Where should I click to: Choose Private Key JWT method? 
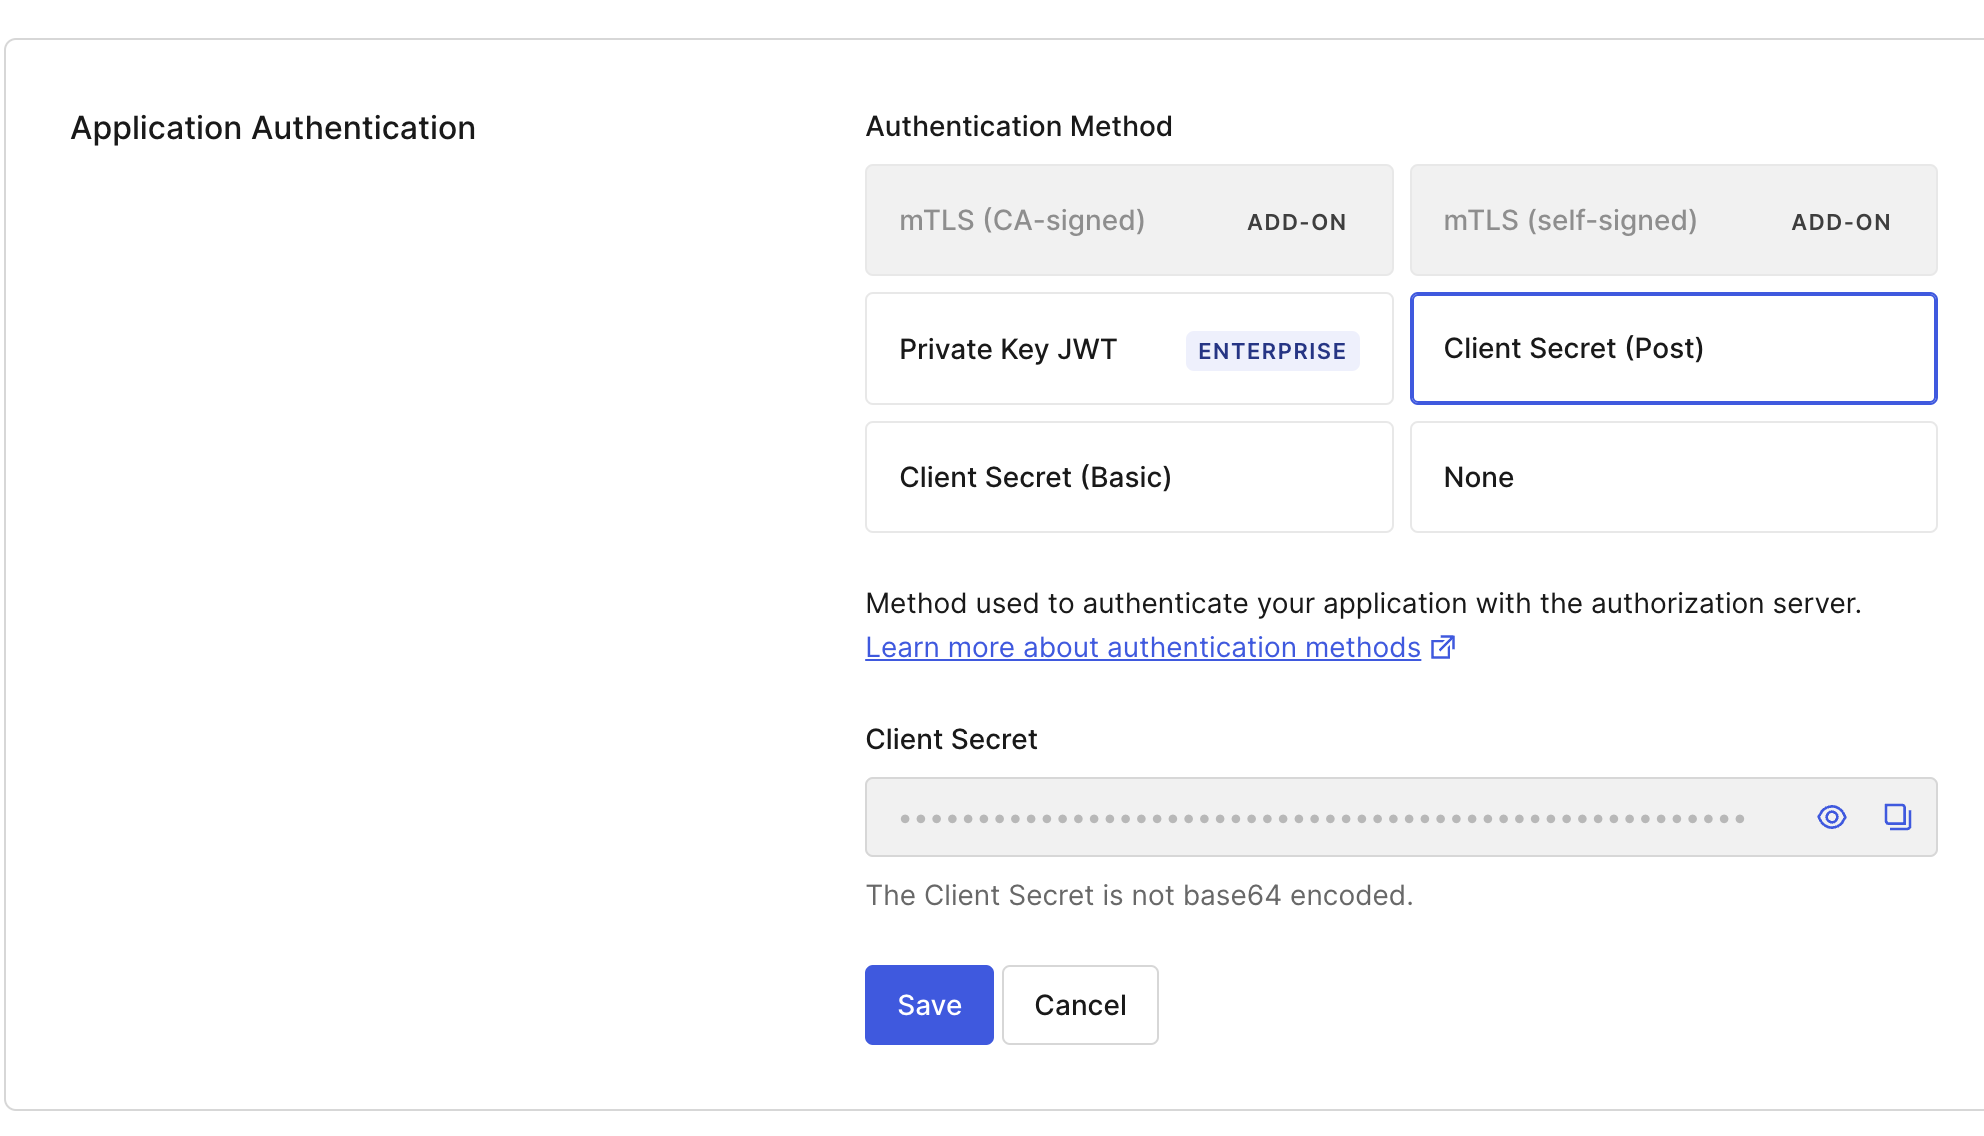point(1129,349)
